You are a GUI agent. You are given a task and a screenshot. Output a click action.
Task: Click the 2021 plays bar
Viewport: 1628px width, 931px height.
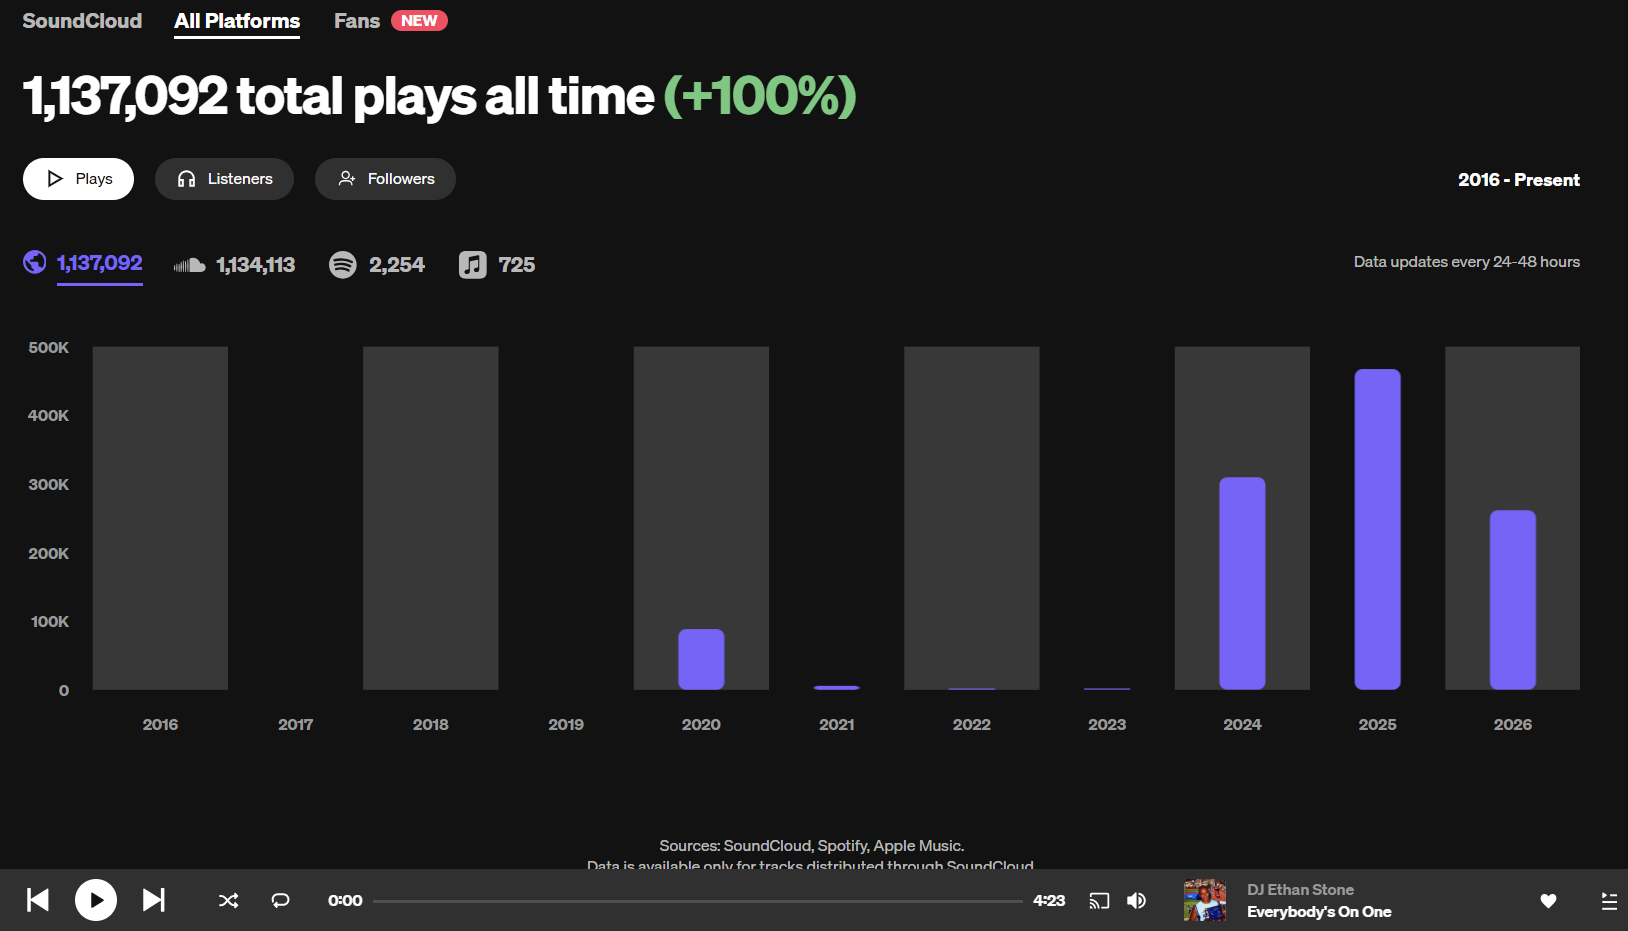[x=837, y=688]
